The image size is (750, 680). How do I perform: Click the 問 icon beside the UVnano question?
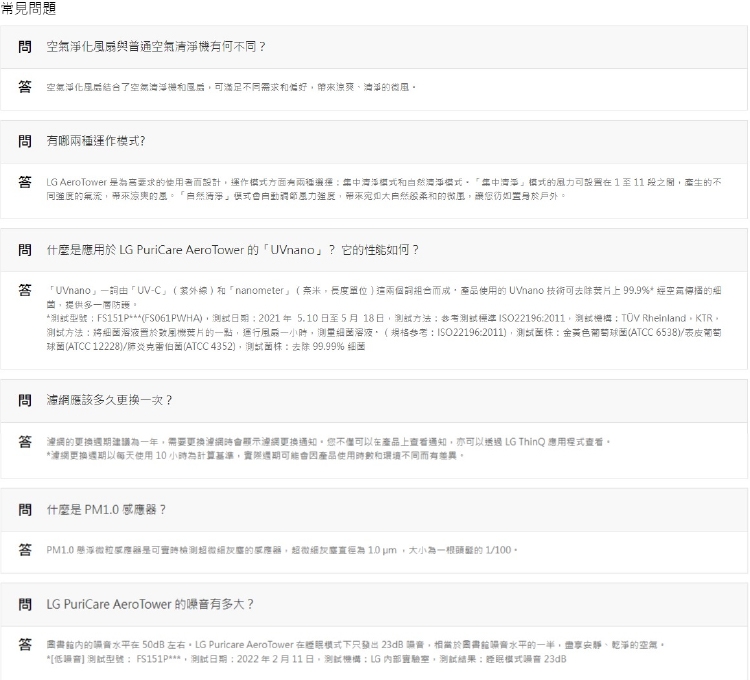coord(24,248)
